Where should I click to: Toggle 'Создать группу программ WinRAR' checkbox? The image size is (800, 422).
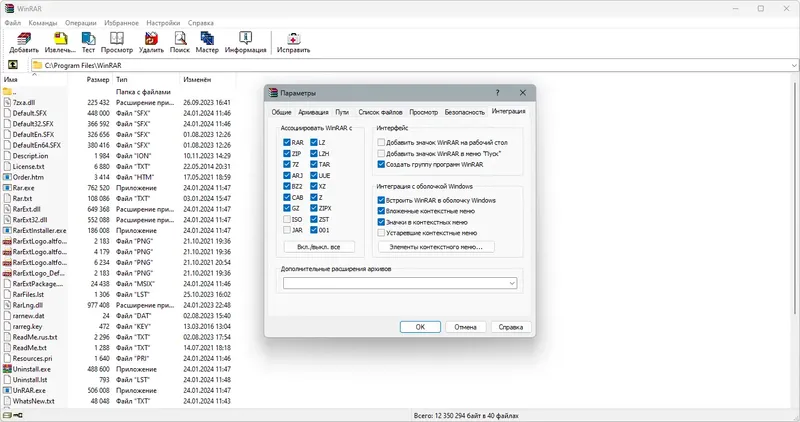tap(381, 164)
